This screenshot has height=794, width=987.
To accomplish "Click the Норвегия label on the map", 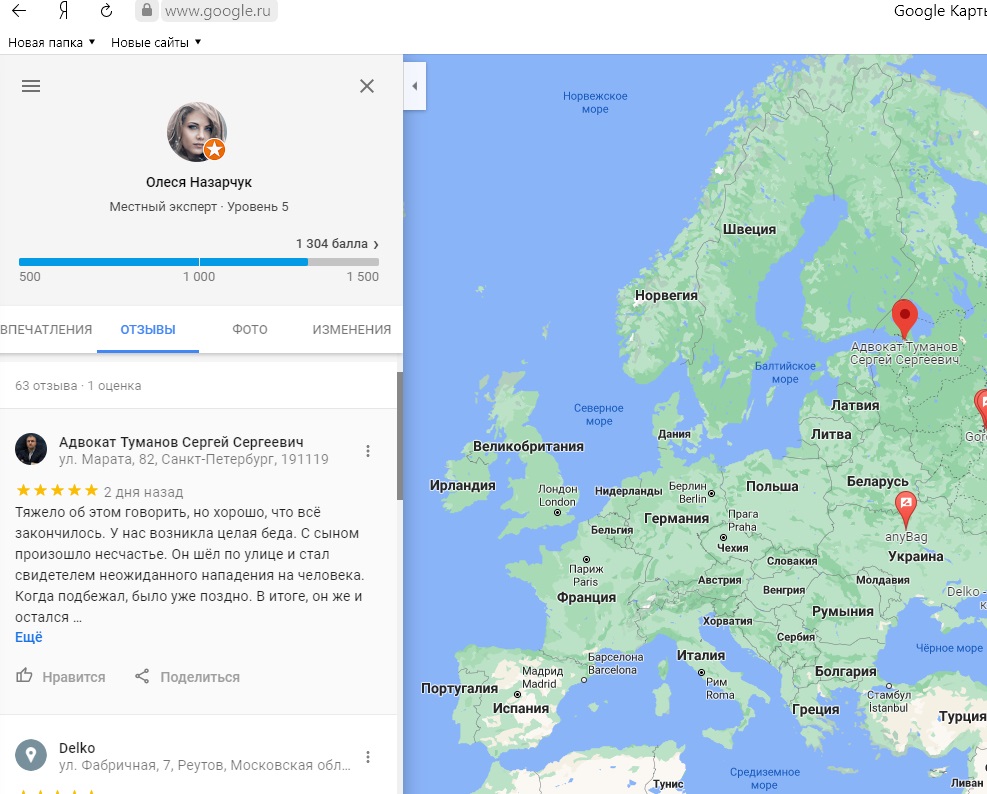I will click(666, 295).
